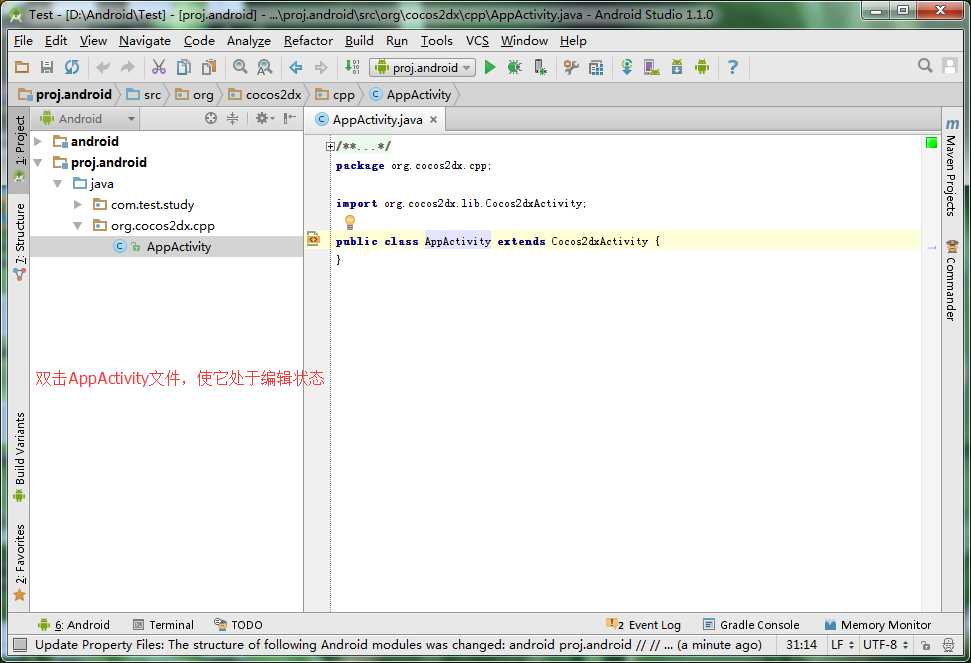Open Android Device Monitor icon
This screenshot has width=971, height=663.
coord(702,67)
